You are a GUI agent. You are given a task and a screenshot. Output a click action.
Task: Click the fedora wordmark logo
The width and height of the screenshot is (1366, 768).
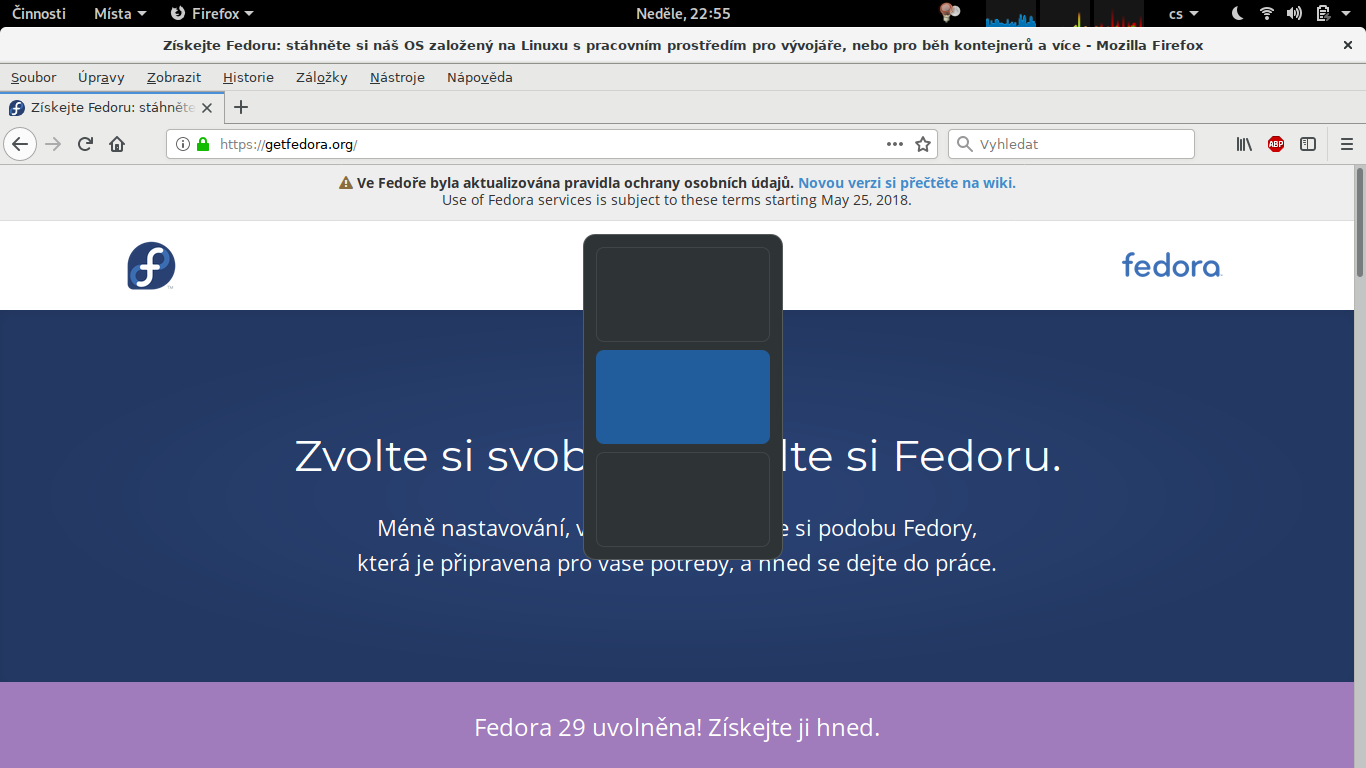pos(1171,265)
